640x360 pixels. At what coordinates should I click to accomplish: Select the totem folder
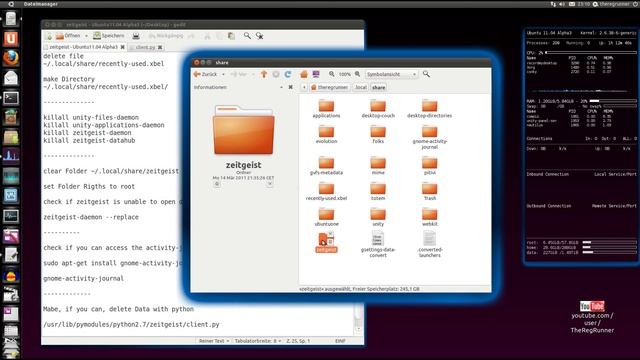(378, 191)
